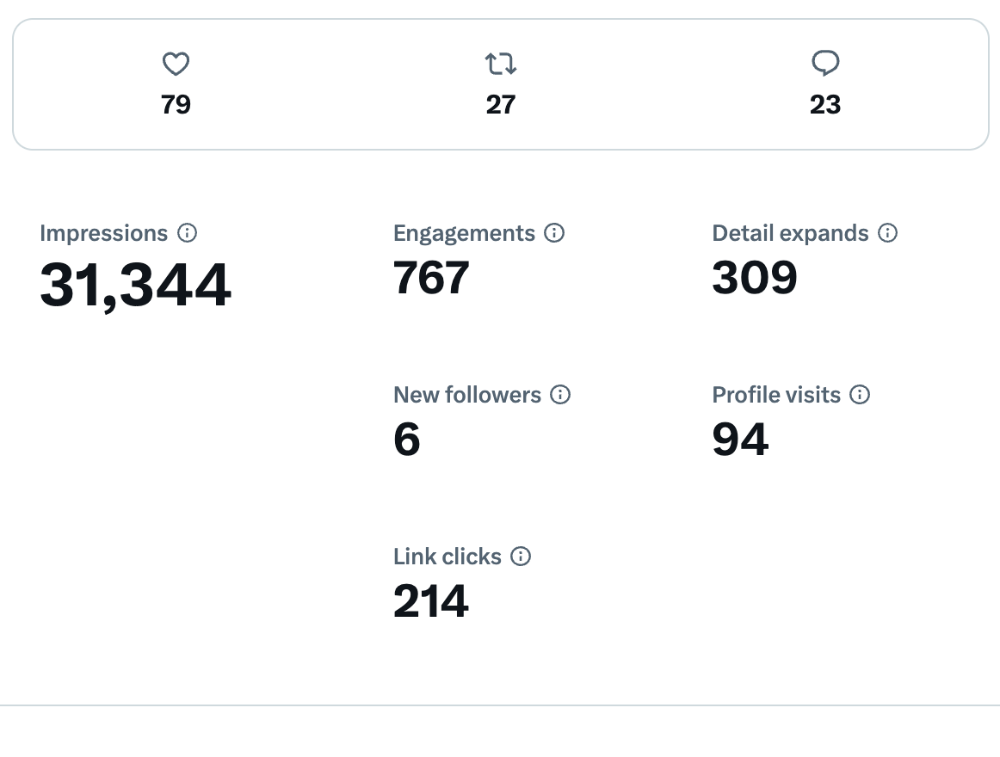Select the 79 likes count
Image resolution: width=1000 pixels, height=757 pixels.
(176, 105)
